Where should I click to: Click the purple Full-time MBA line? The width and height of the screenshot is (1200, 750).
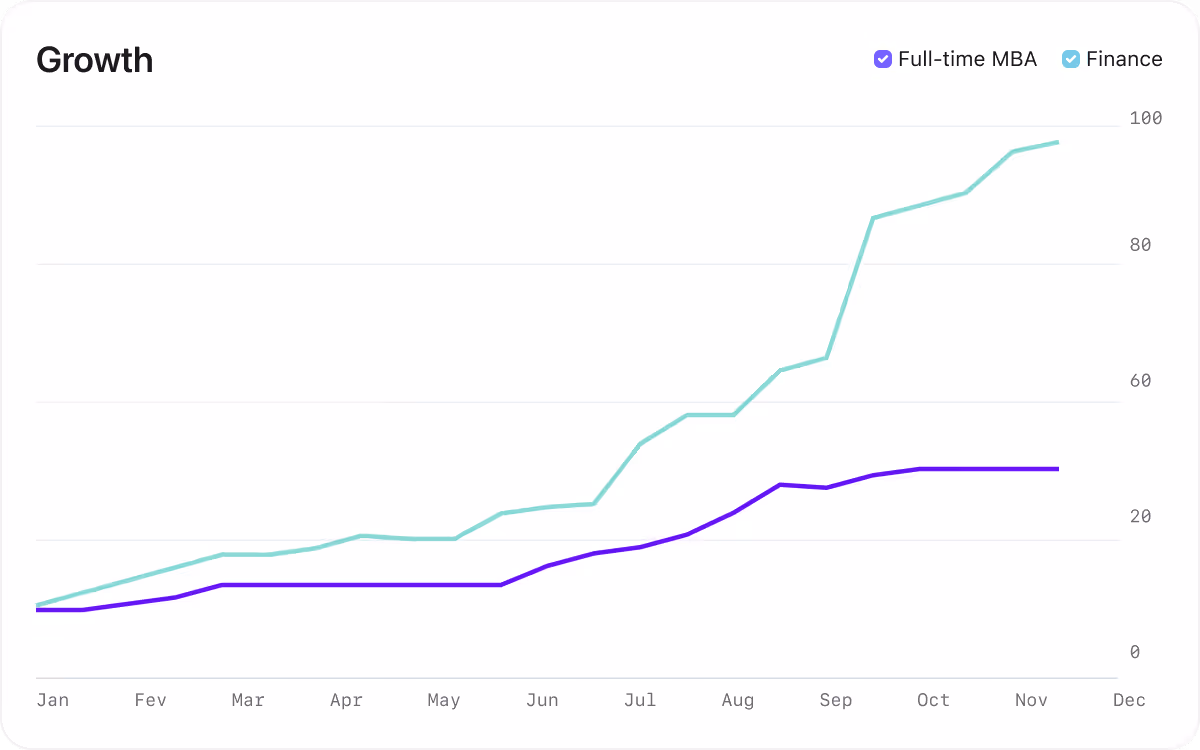(640, 546)
